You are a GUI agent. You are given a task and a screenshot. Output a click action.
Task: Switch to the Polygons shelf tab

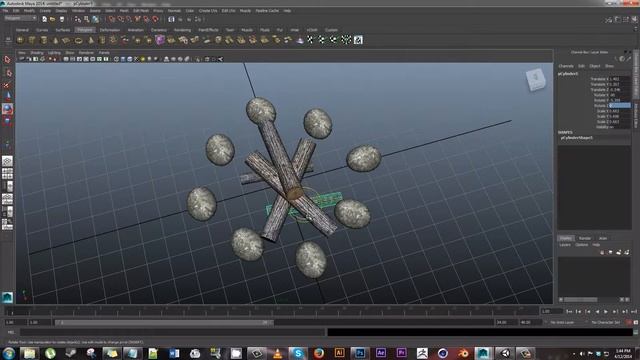pyautogui.click(x=84, y=30)
